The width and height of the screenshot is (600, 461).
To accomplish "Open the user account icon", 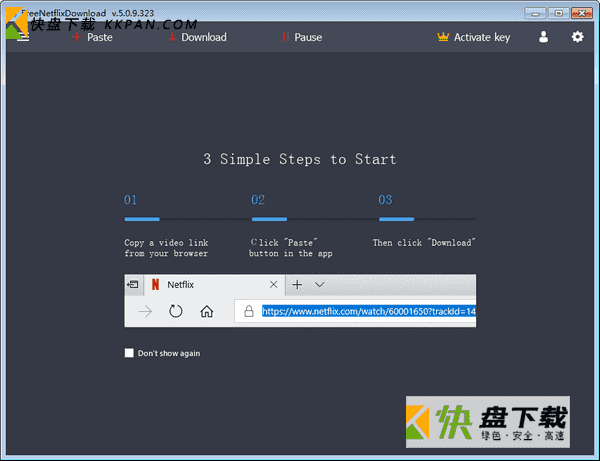I will pyautogui.click(x=543, y=37).
